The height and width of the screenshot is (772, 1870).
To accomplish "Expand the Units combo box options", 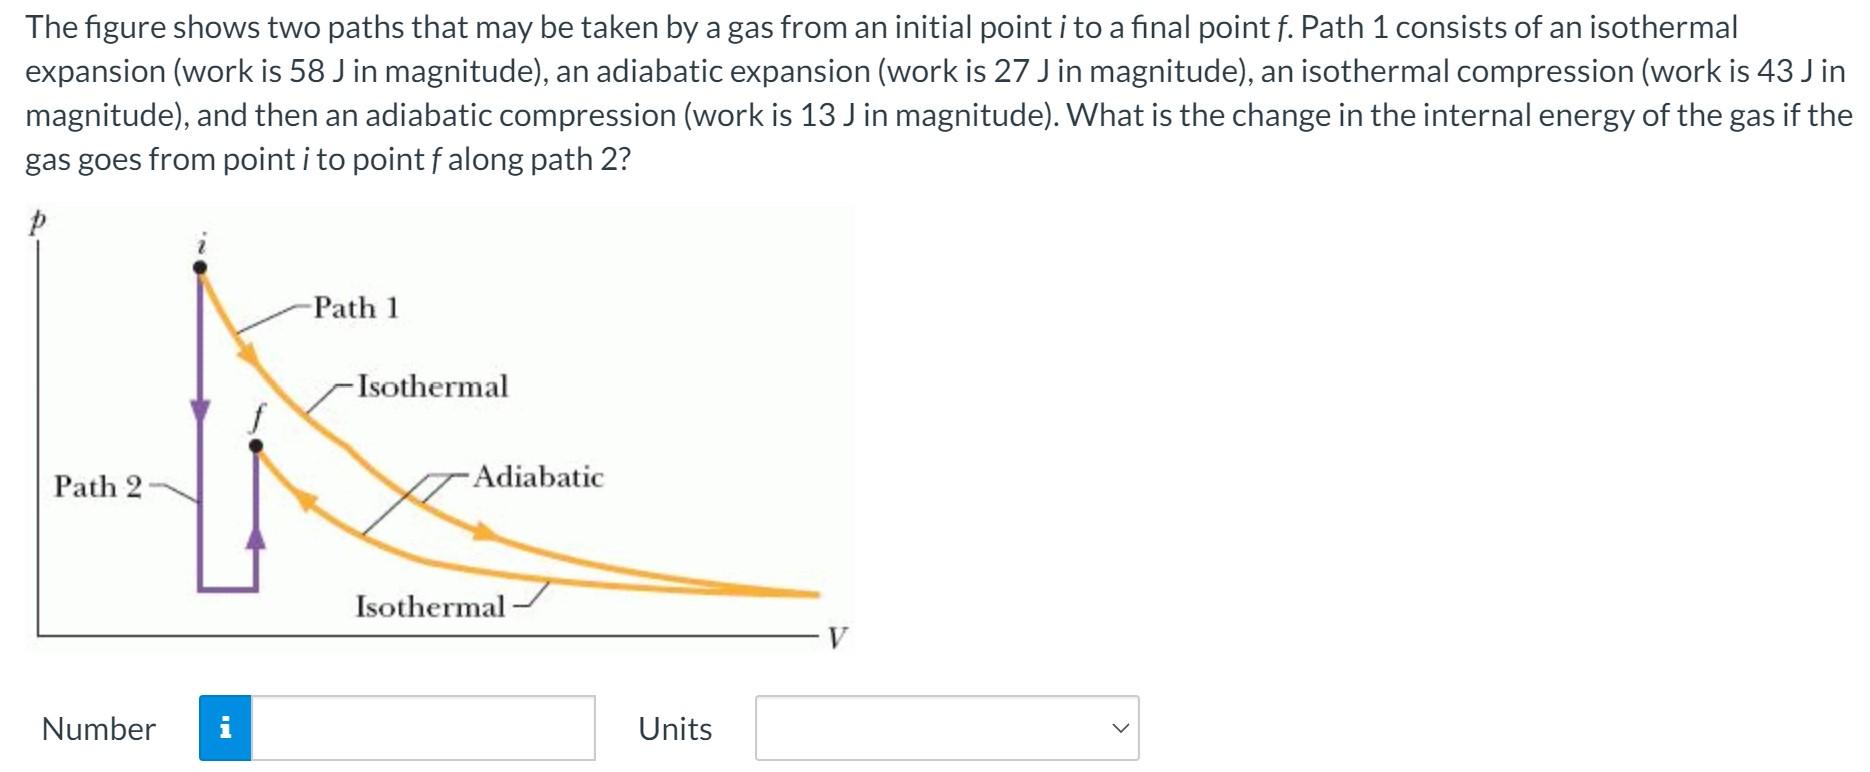I will pyautogui.click(x=947, y=729).
